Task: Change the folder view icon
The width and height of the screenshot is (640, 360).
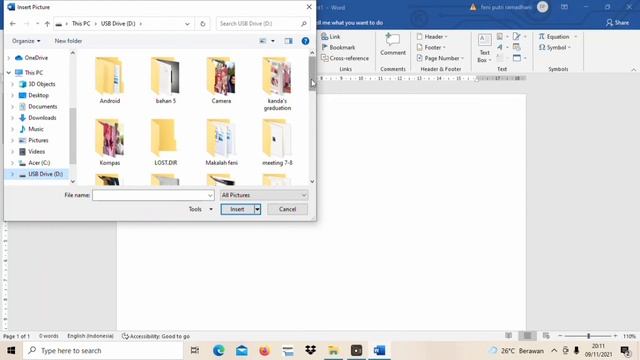Action: (x=263, y=41)
